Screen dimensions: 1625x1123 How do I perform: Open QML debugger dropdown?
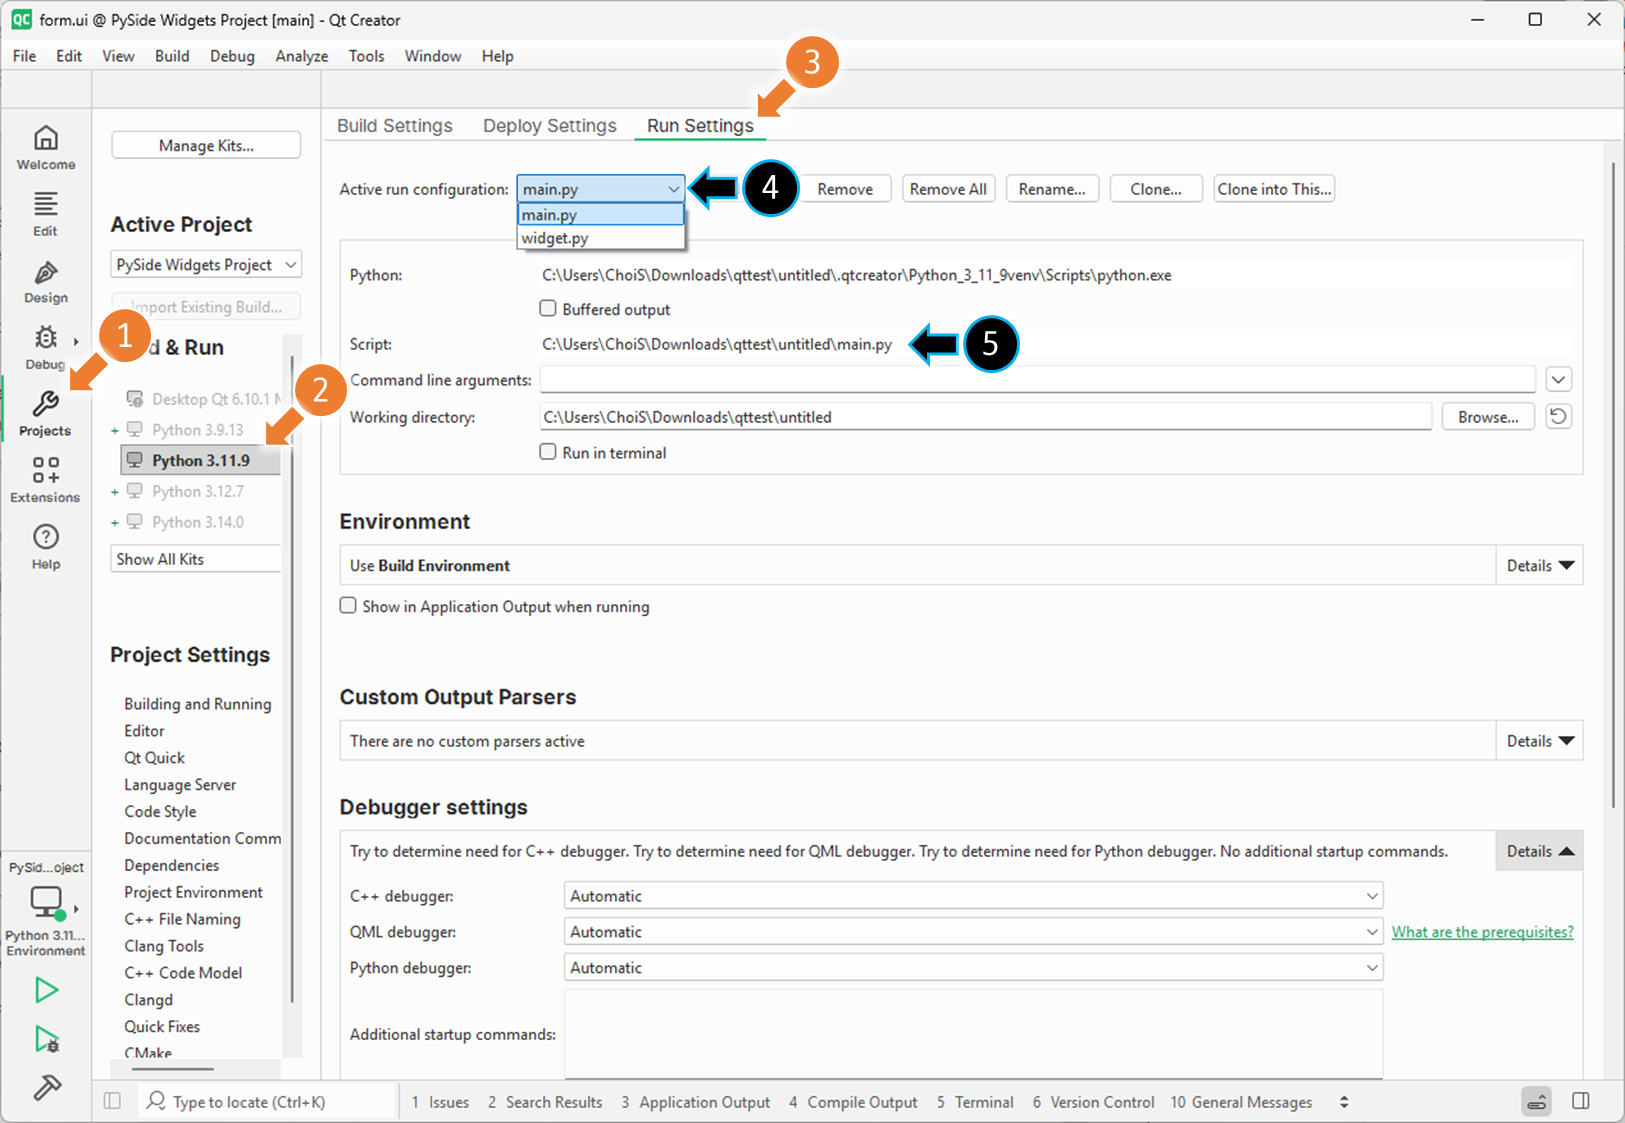tap(973, 932)
